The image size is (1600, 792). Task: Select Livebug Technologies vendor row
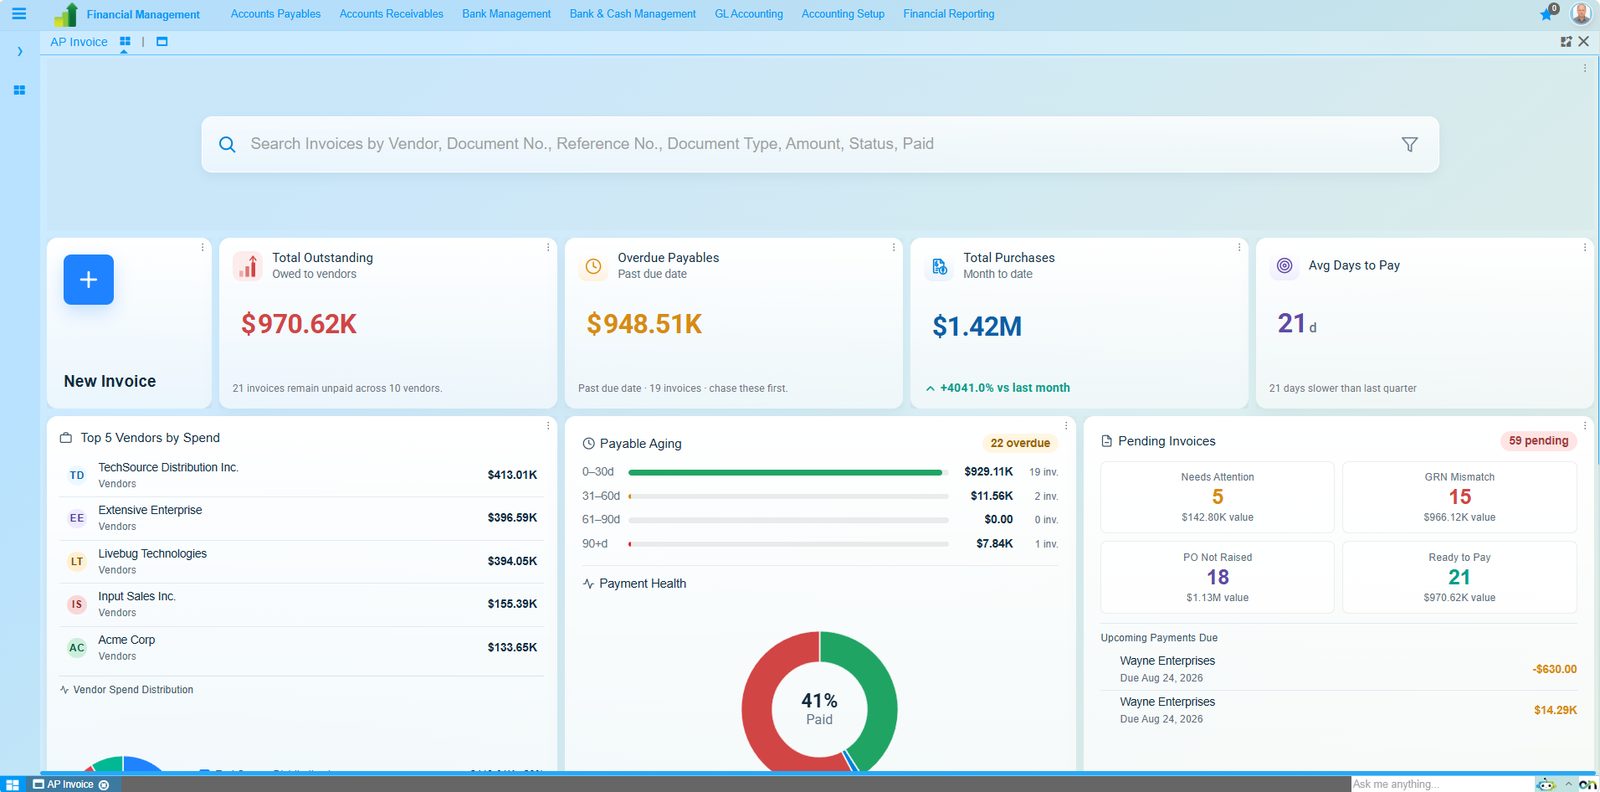point(301,561)
